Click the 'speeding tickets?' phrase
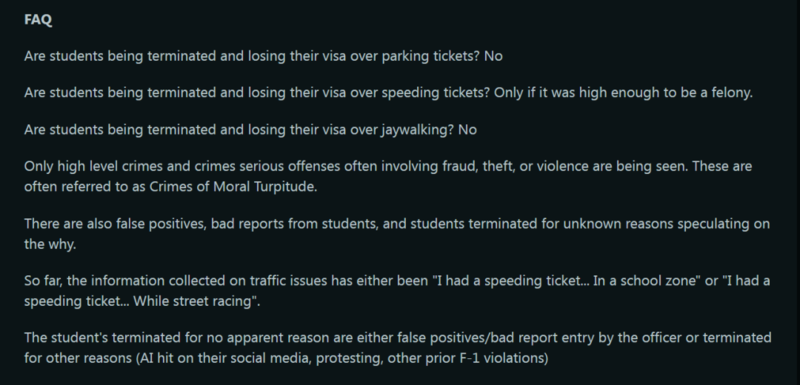800x385 pixels. click(436, 93)
